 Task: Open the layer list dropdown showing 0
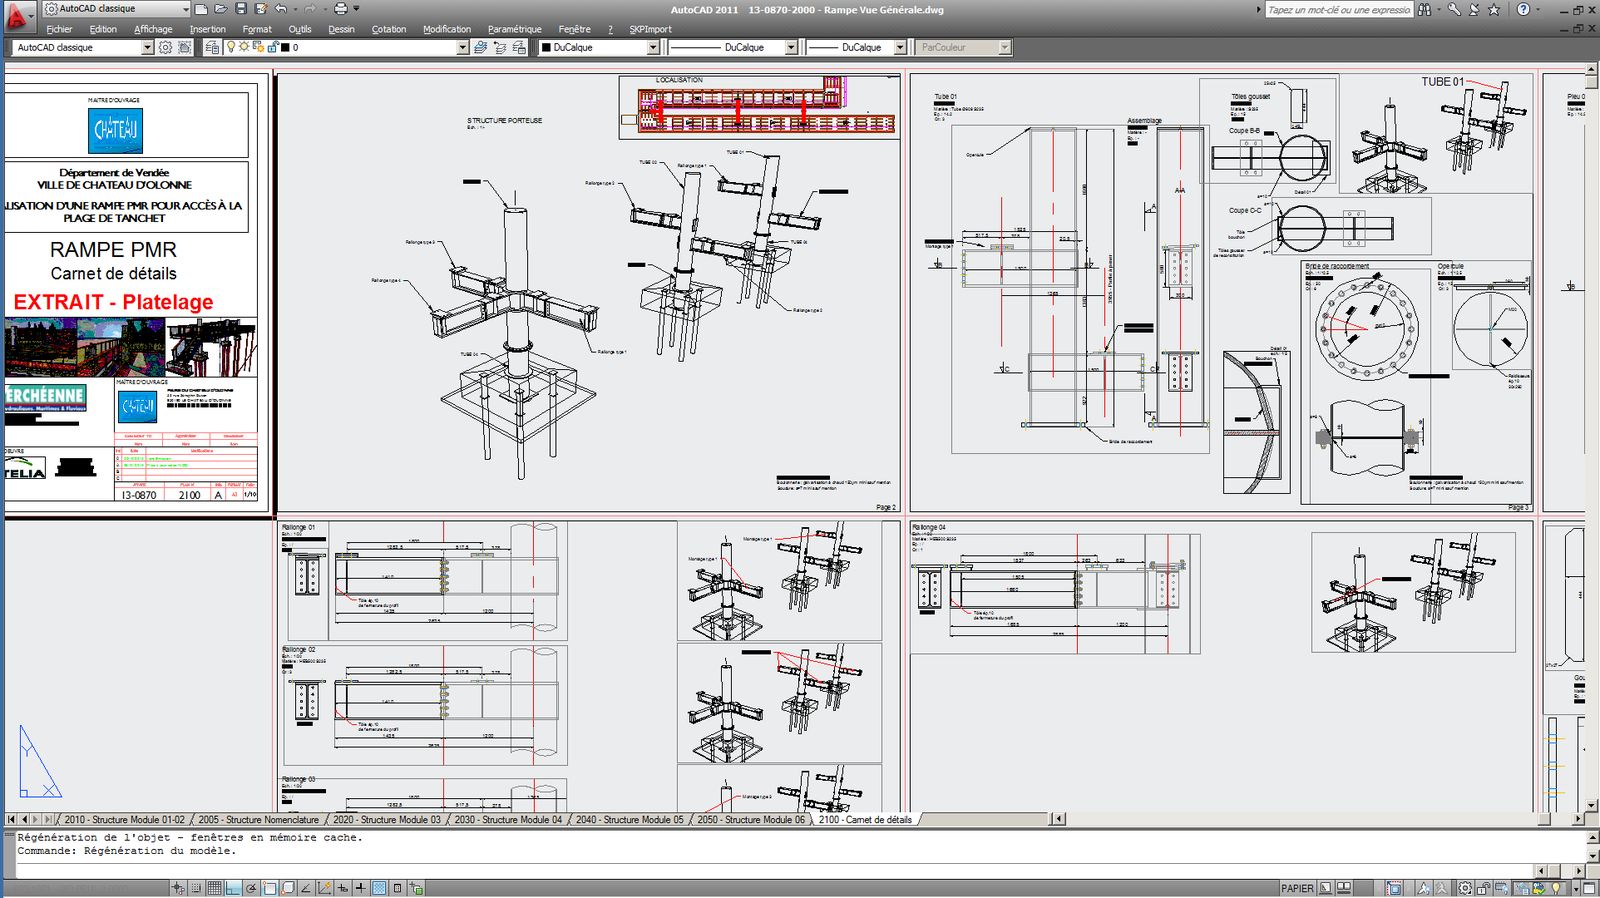pyautogui.click(x=462, y=47)
